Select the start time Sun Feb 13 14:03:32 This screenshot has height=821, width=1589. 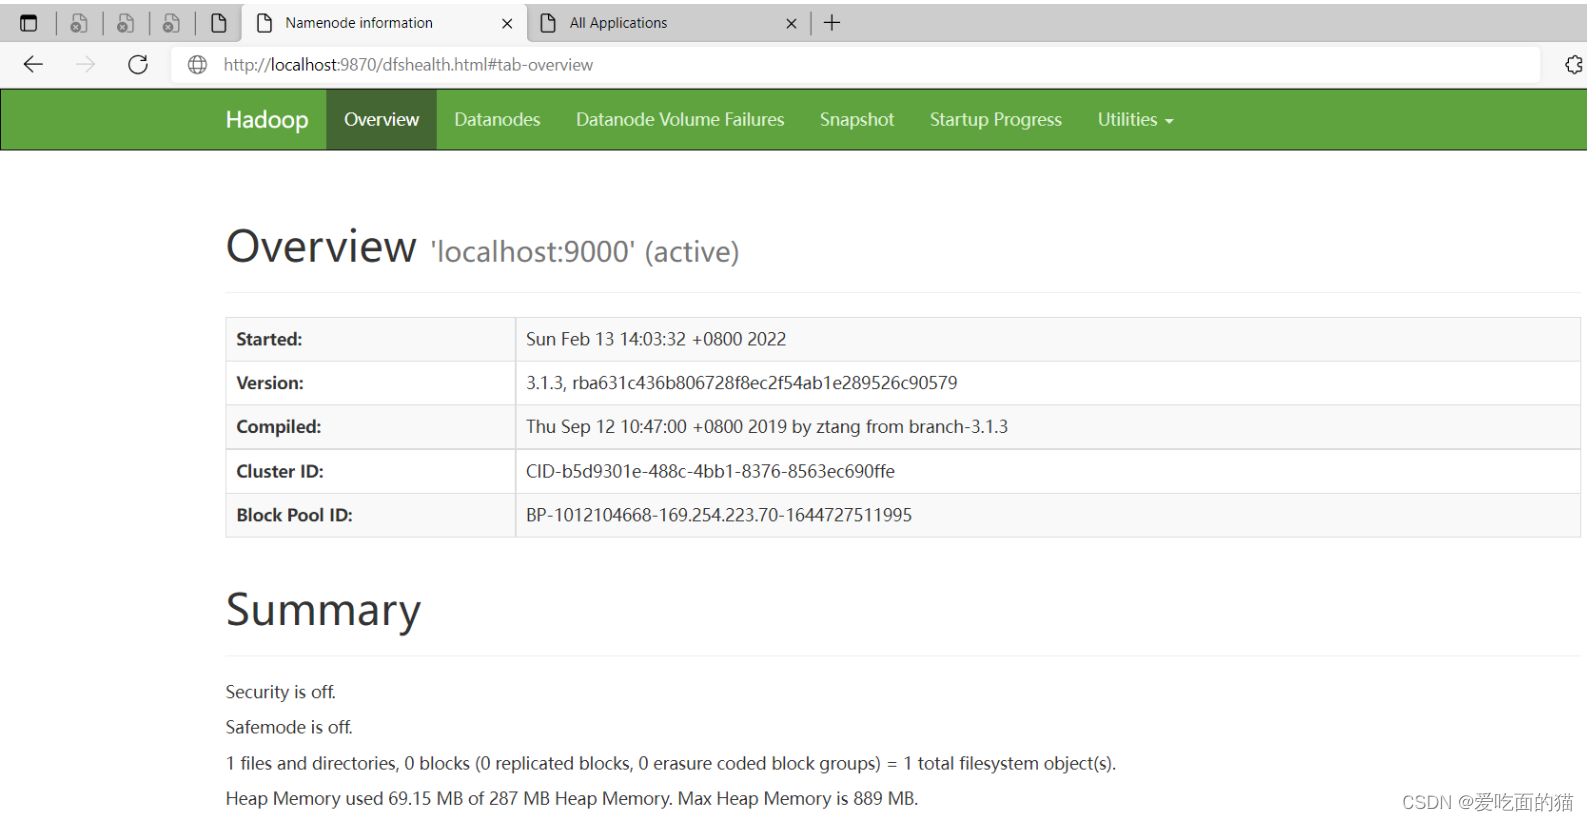click(x=656, y=340)
